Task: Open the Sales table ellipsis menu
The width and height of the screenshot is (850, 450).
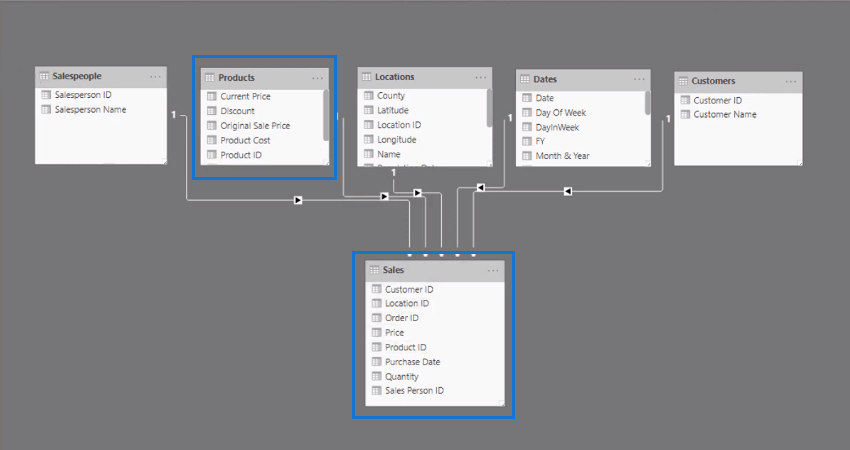Action: point(493,271)
